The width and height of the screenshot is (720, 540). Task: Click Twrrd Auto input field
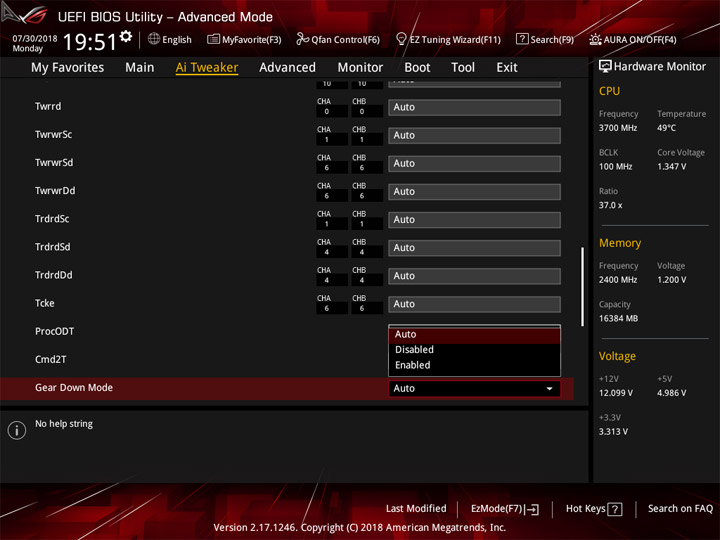474,107
